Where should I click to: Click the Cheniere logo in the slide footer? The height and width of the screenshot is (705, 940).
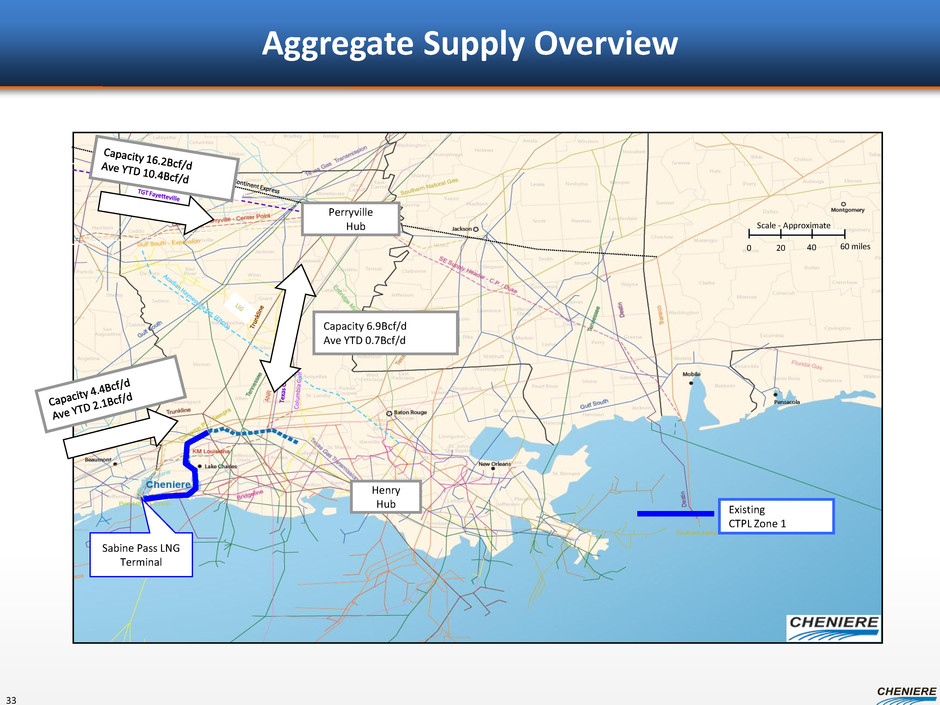point(907,691)
